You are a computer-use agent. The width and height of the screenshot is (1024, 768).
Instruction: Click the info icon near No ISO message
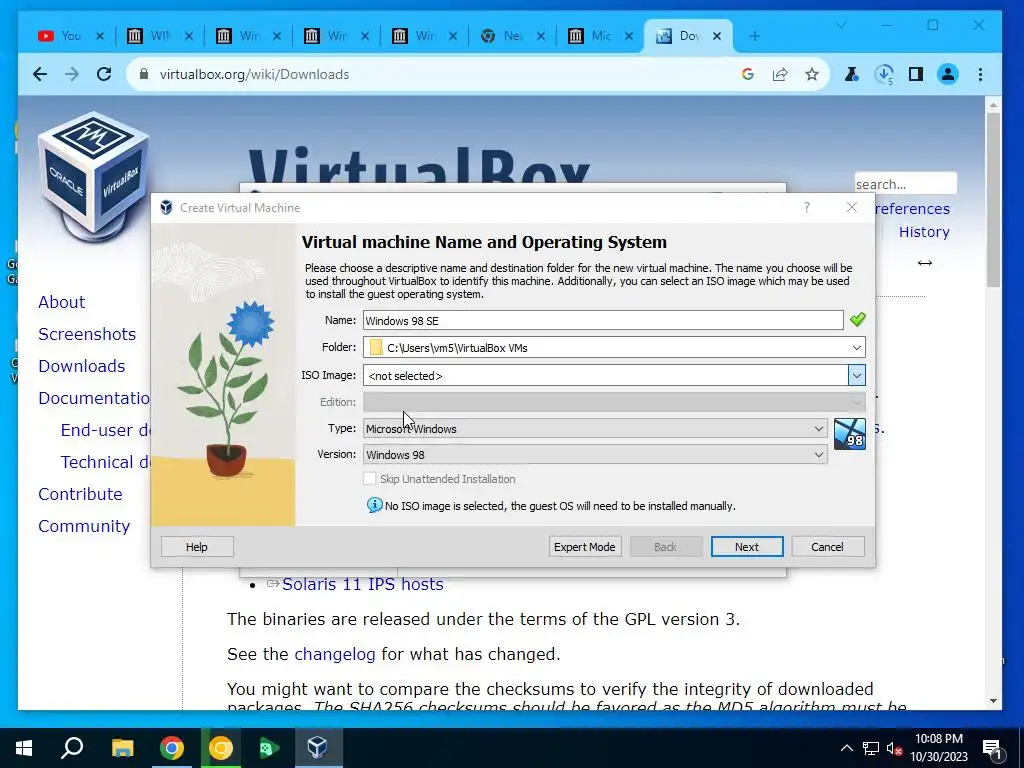(374, 505)
